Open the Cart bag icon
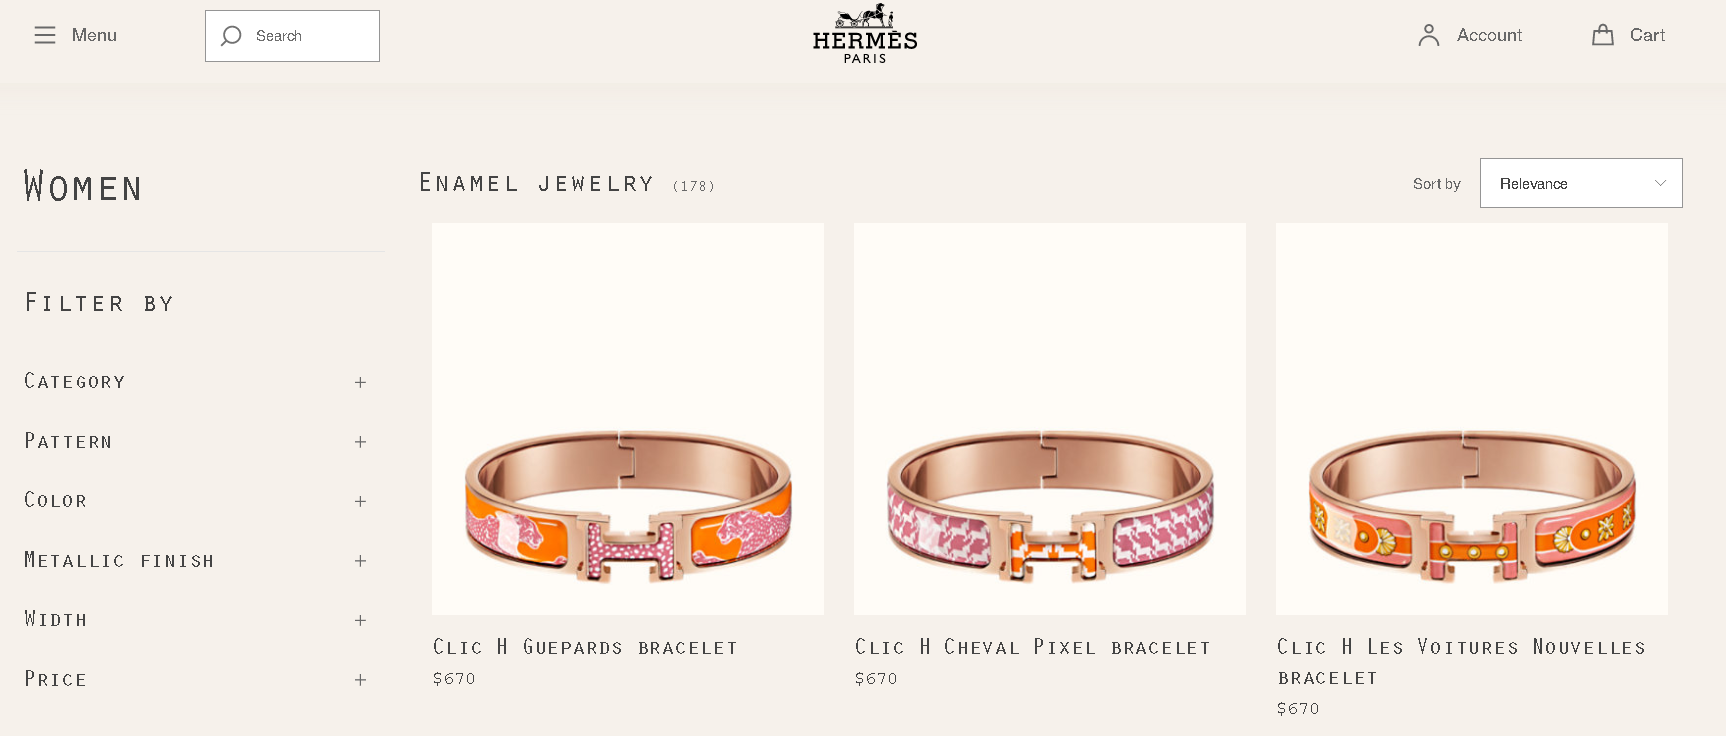The width and height of the screenshot is (1726, 736). tap(1603, 35)
